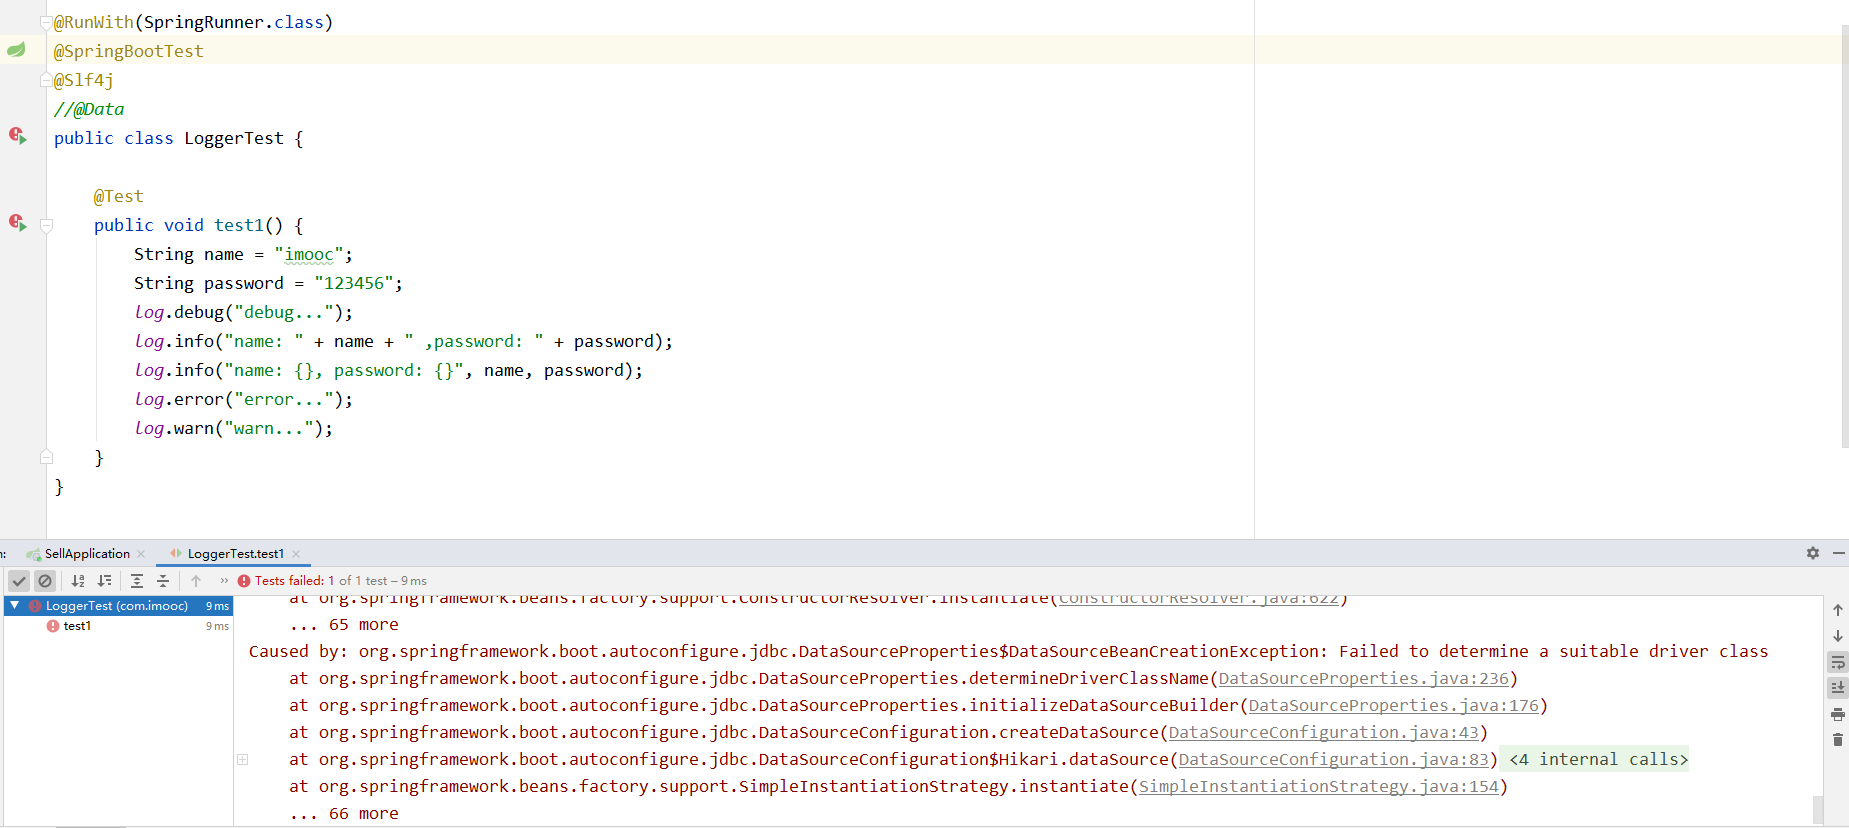Collapse all test tree nodes
Viewport: 1849px width, 828px height.
pyautogui.click(x=163, y=581)
